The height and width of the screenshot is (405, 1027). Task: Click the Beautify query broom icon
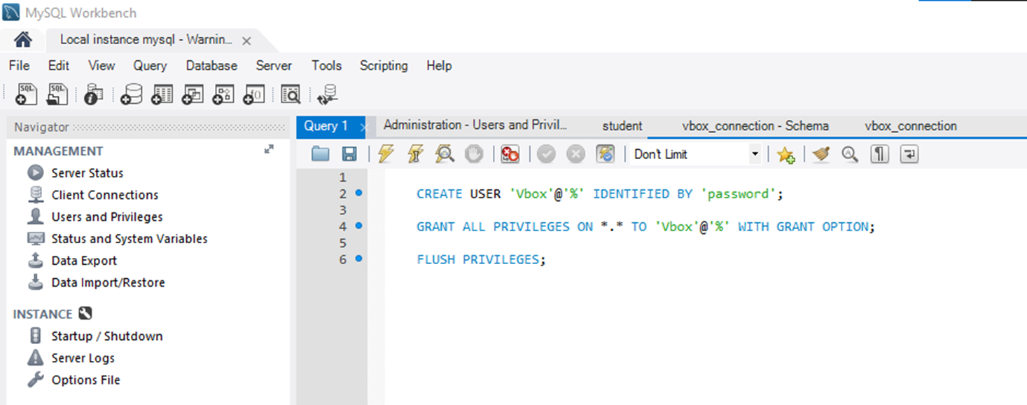click(821, 155)
